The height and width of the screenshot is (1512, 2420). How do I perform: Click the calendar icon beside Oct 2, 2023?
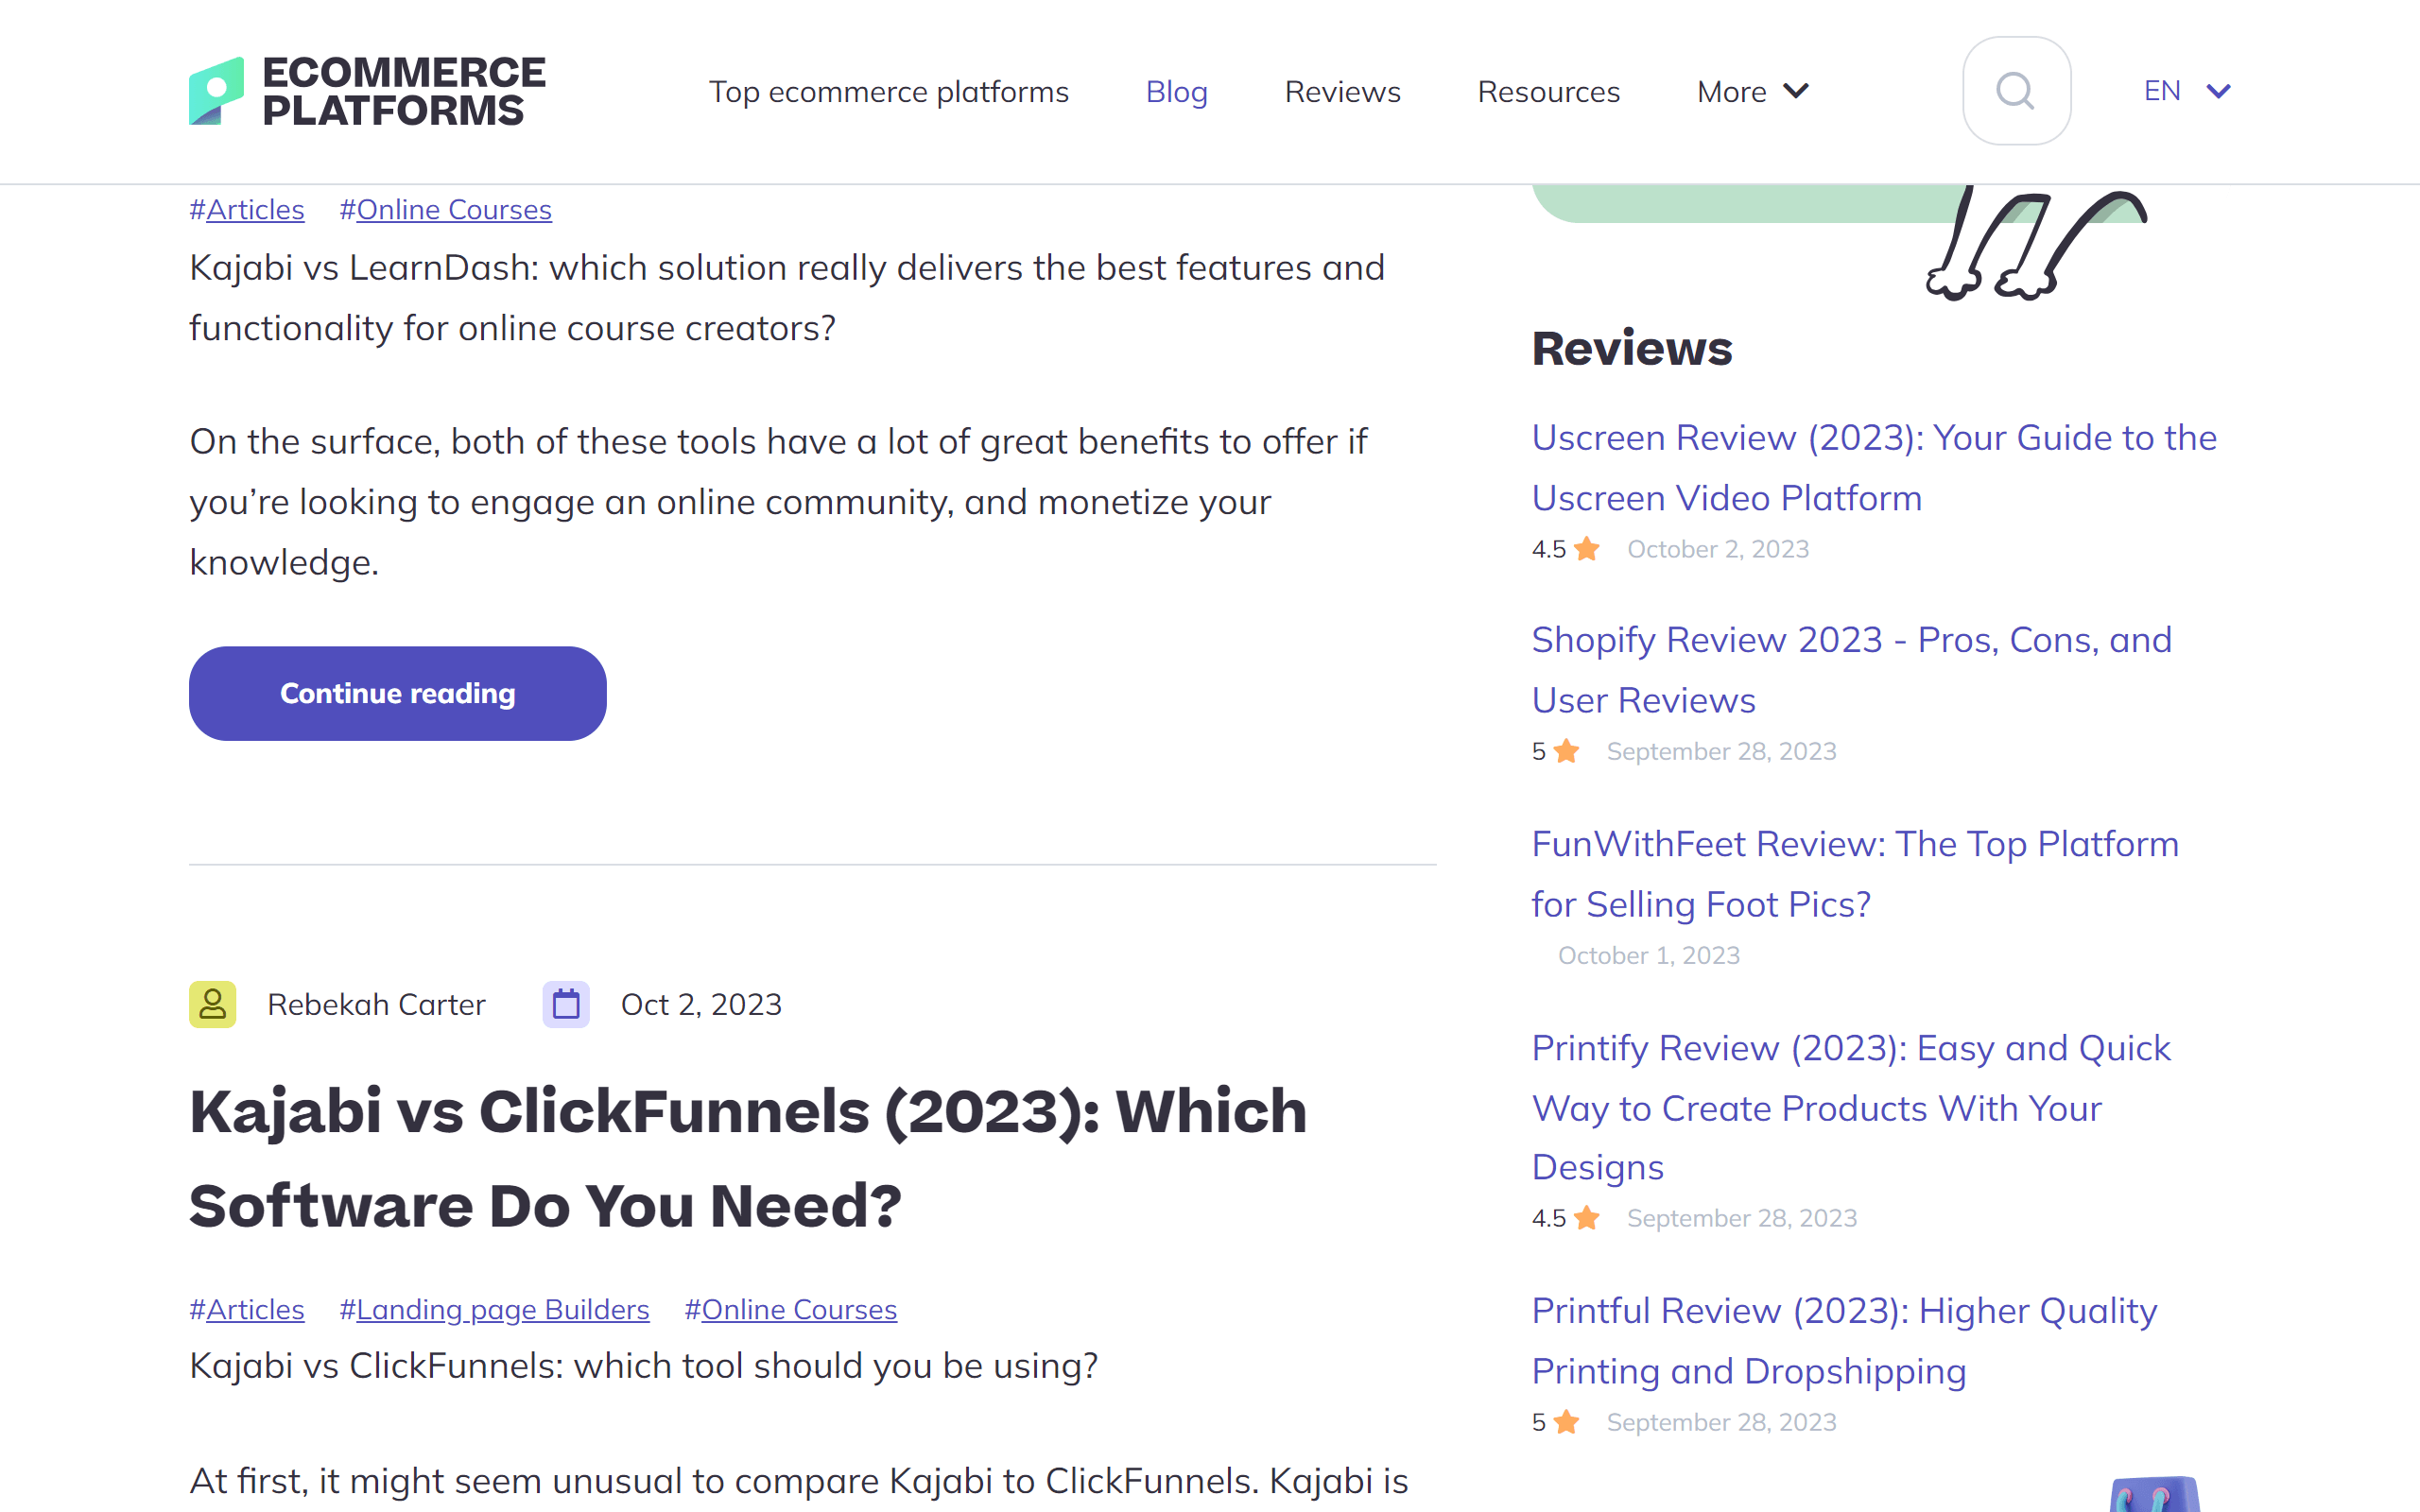click(566, 1004)
